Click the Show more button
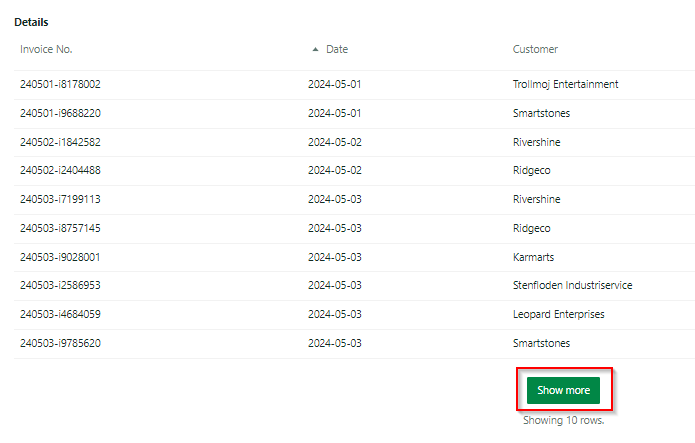The image size is (695, 443). pyautogui.click(x=563, y=390)
